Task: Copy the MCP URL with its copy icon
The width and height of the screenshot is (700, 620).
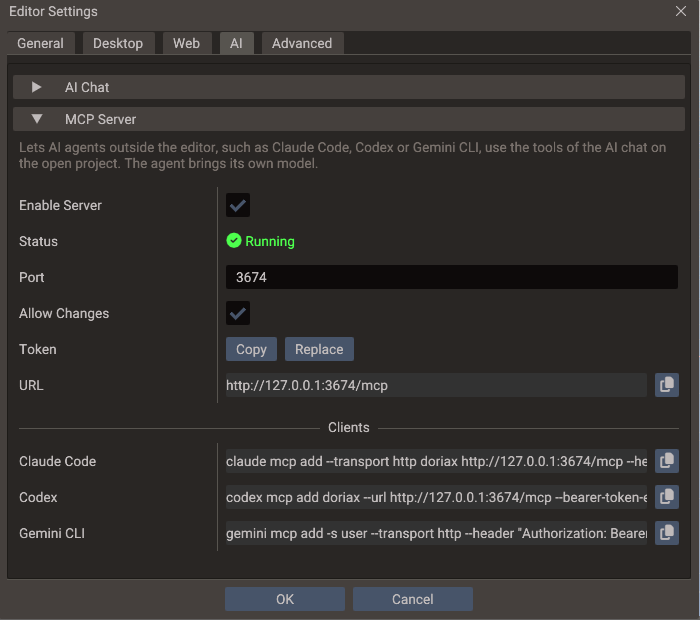Action: [x=667, y=385]
